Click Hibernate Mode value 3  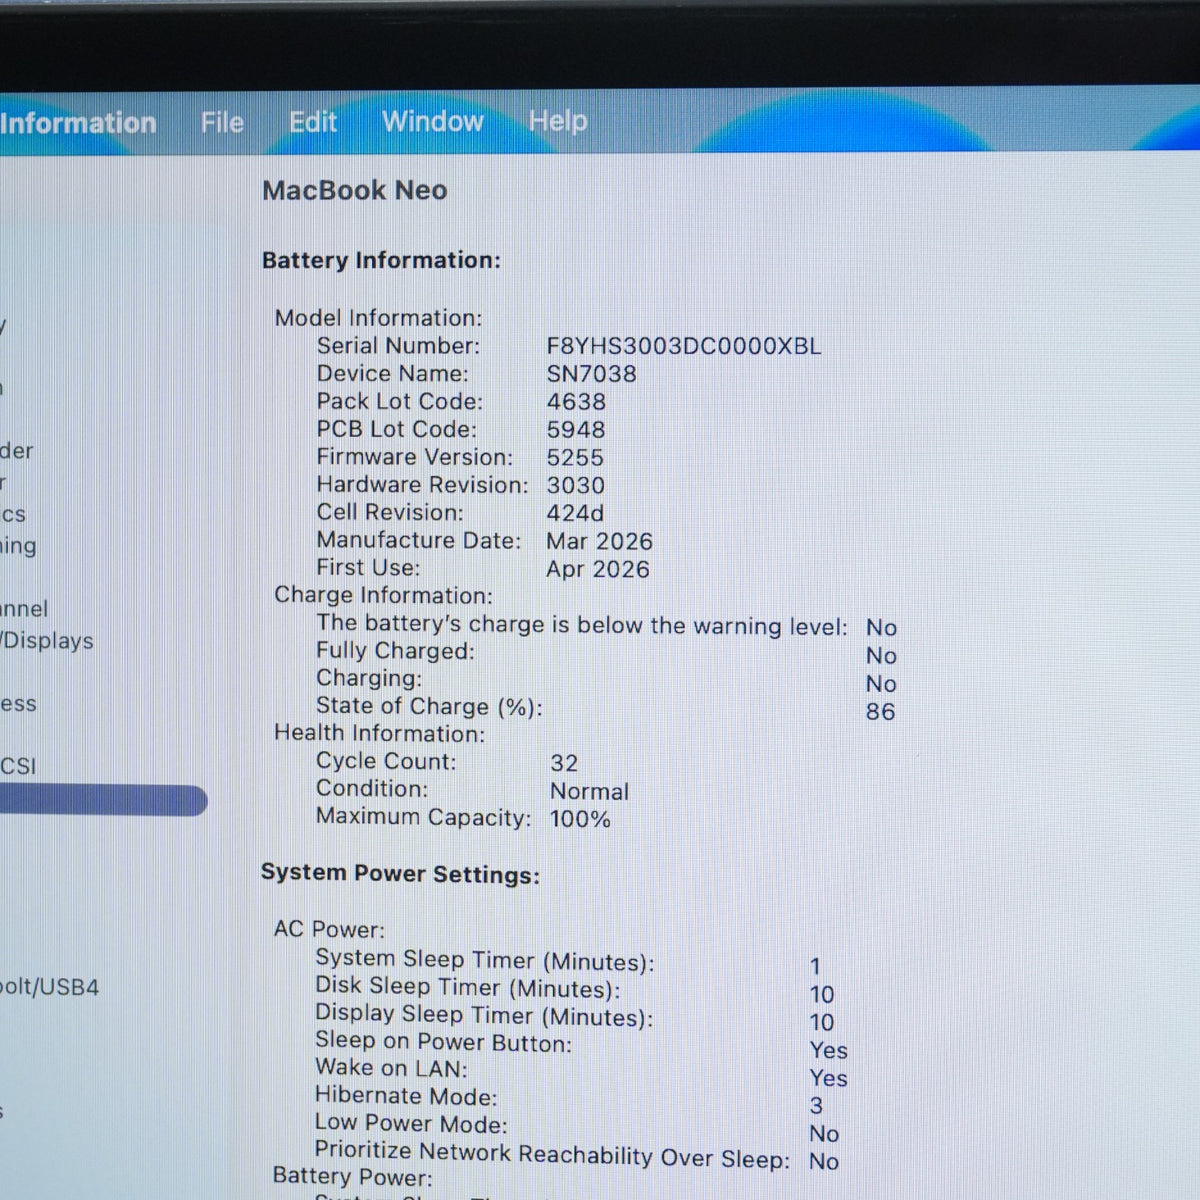[816, 1106]
